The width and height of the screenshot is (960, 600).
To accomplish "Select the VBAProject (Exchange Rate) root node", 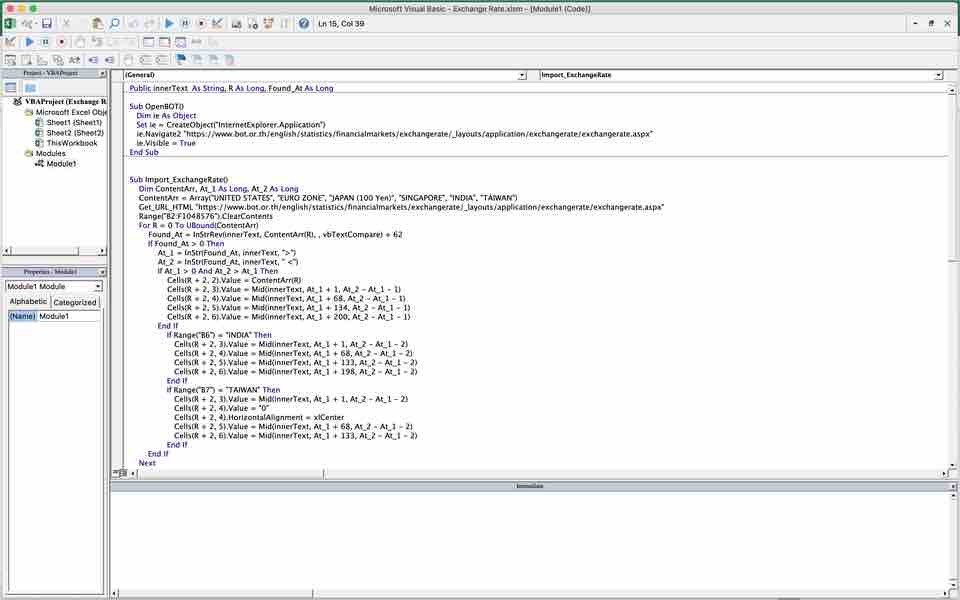I will (66, 102).
